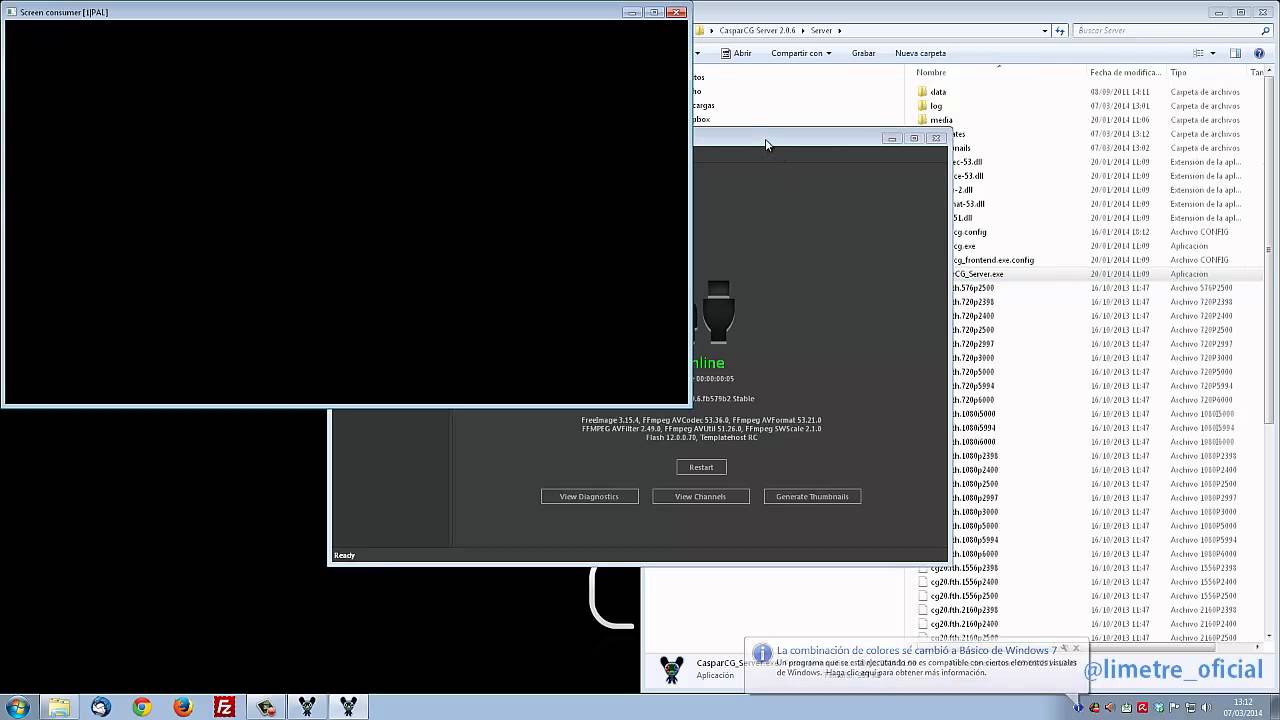
Task: Launch Thunderbird from the taskbar
Action: [101, 707]
